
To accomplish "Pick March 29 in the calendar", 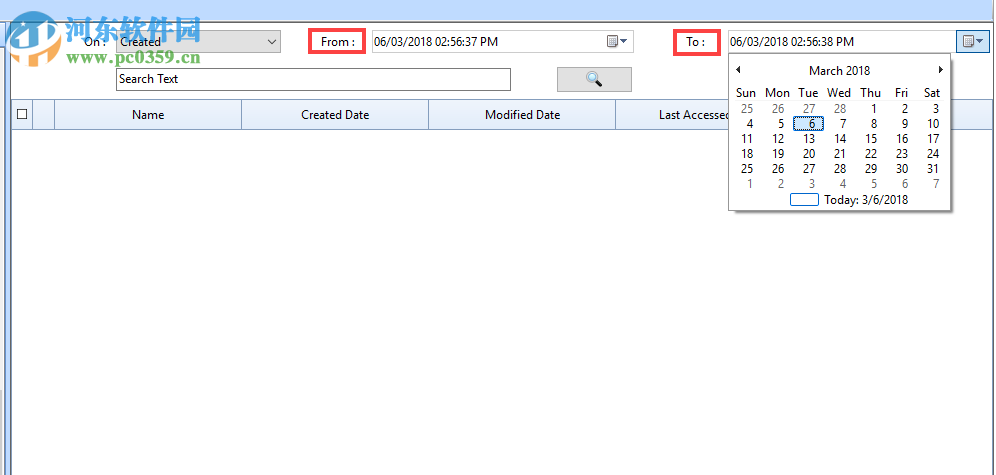I will 871,169.
